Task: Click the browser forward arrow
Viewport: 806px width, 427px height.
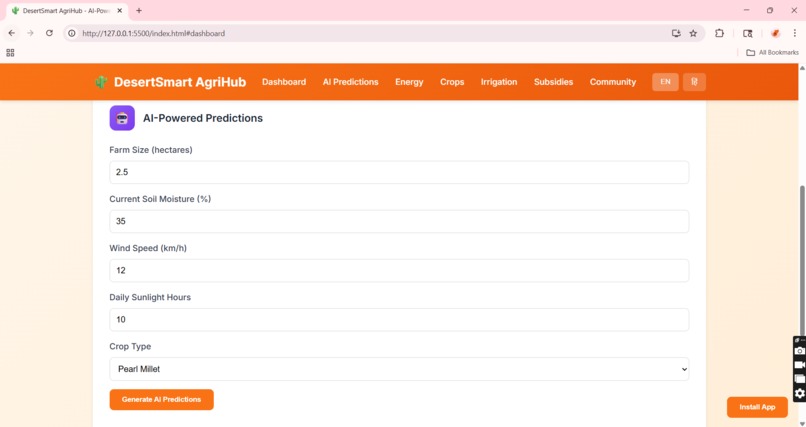Action: pos(30,33)
